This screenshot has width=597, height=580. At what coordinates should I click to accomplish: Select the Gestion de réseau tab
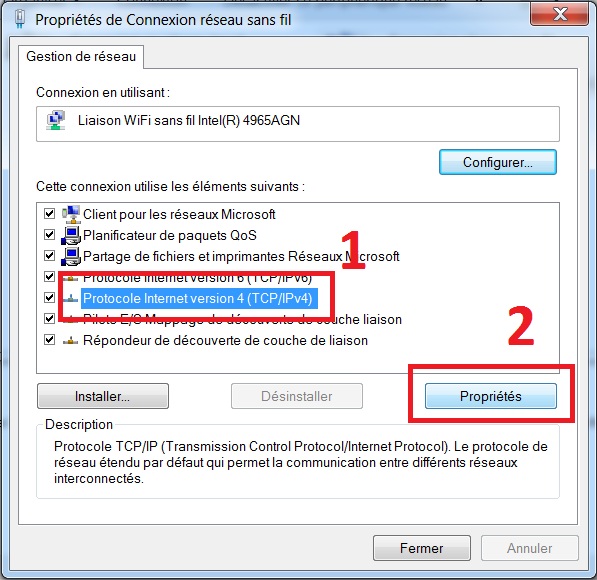(81, 57)
